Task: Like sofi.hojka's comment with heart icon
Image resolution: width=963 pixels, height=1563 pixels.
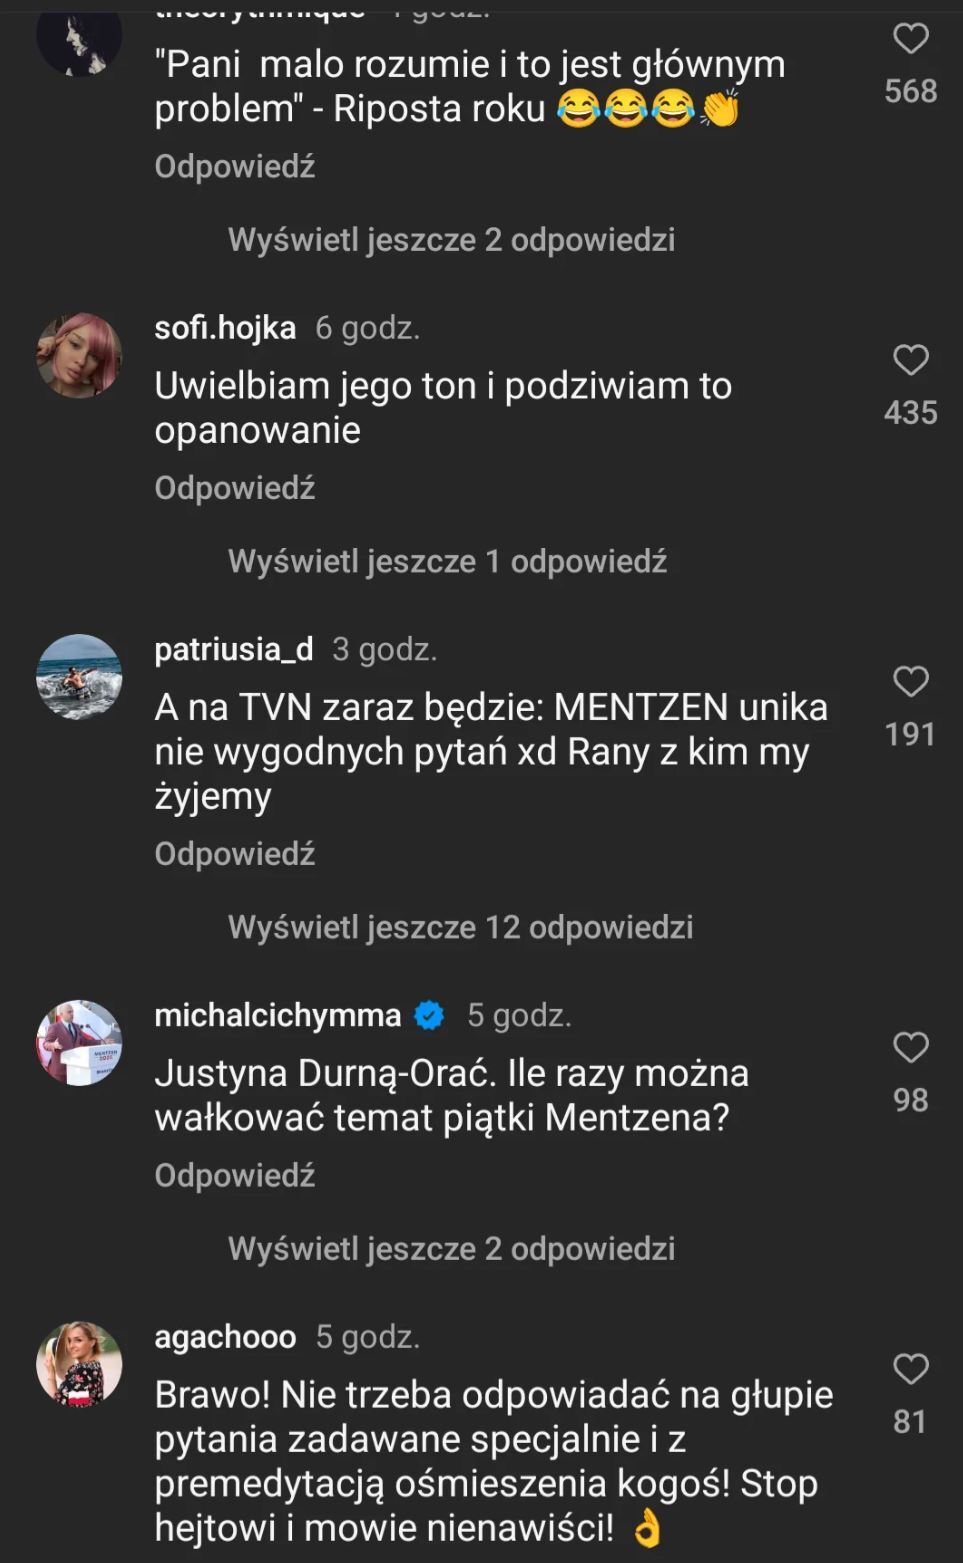Action: point(910,360)
